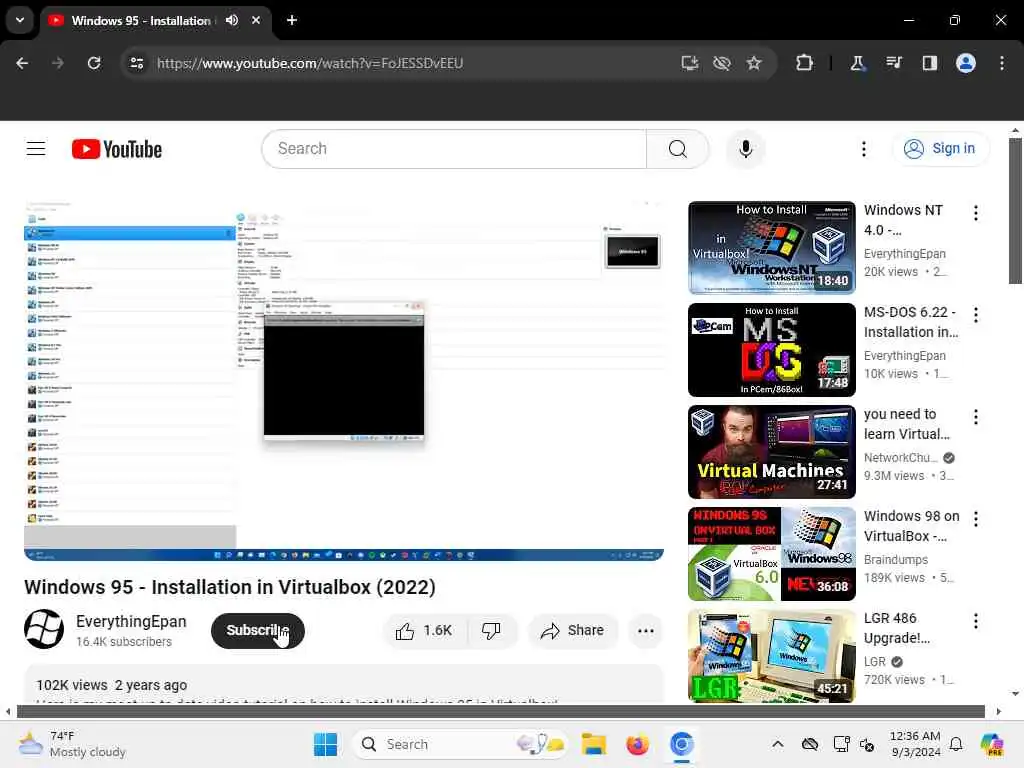Click the video player area

tap(344, 381)
